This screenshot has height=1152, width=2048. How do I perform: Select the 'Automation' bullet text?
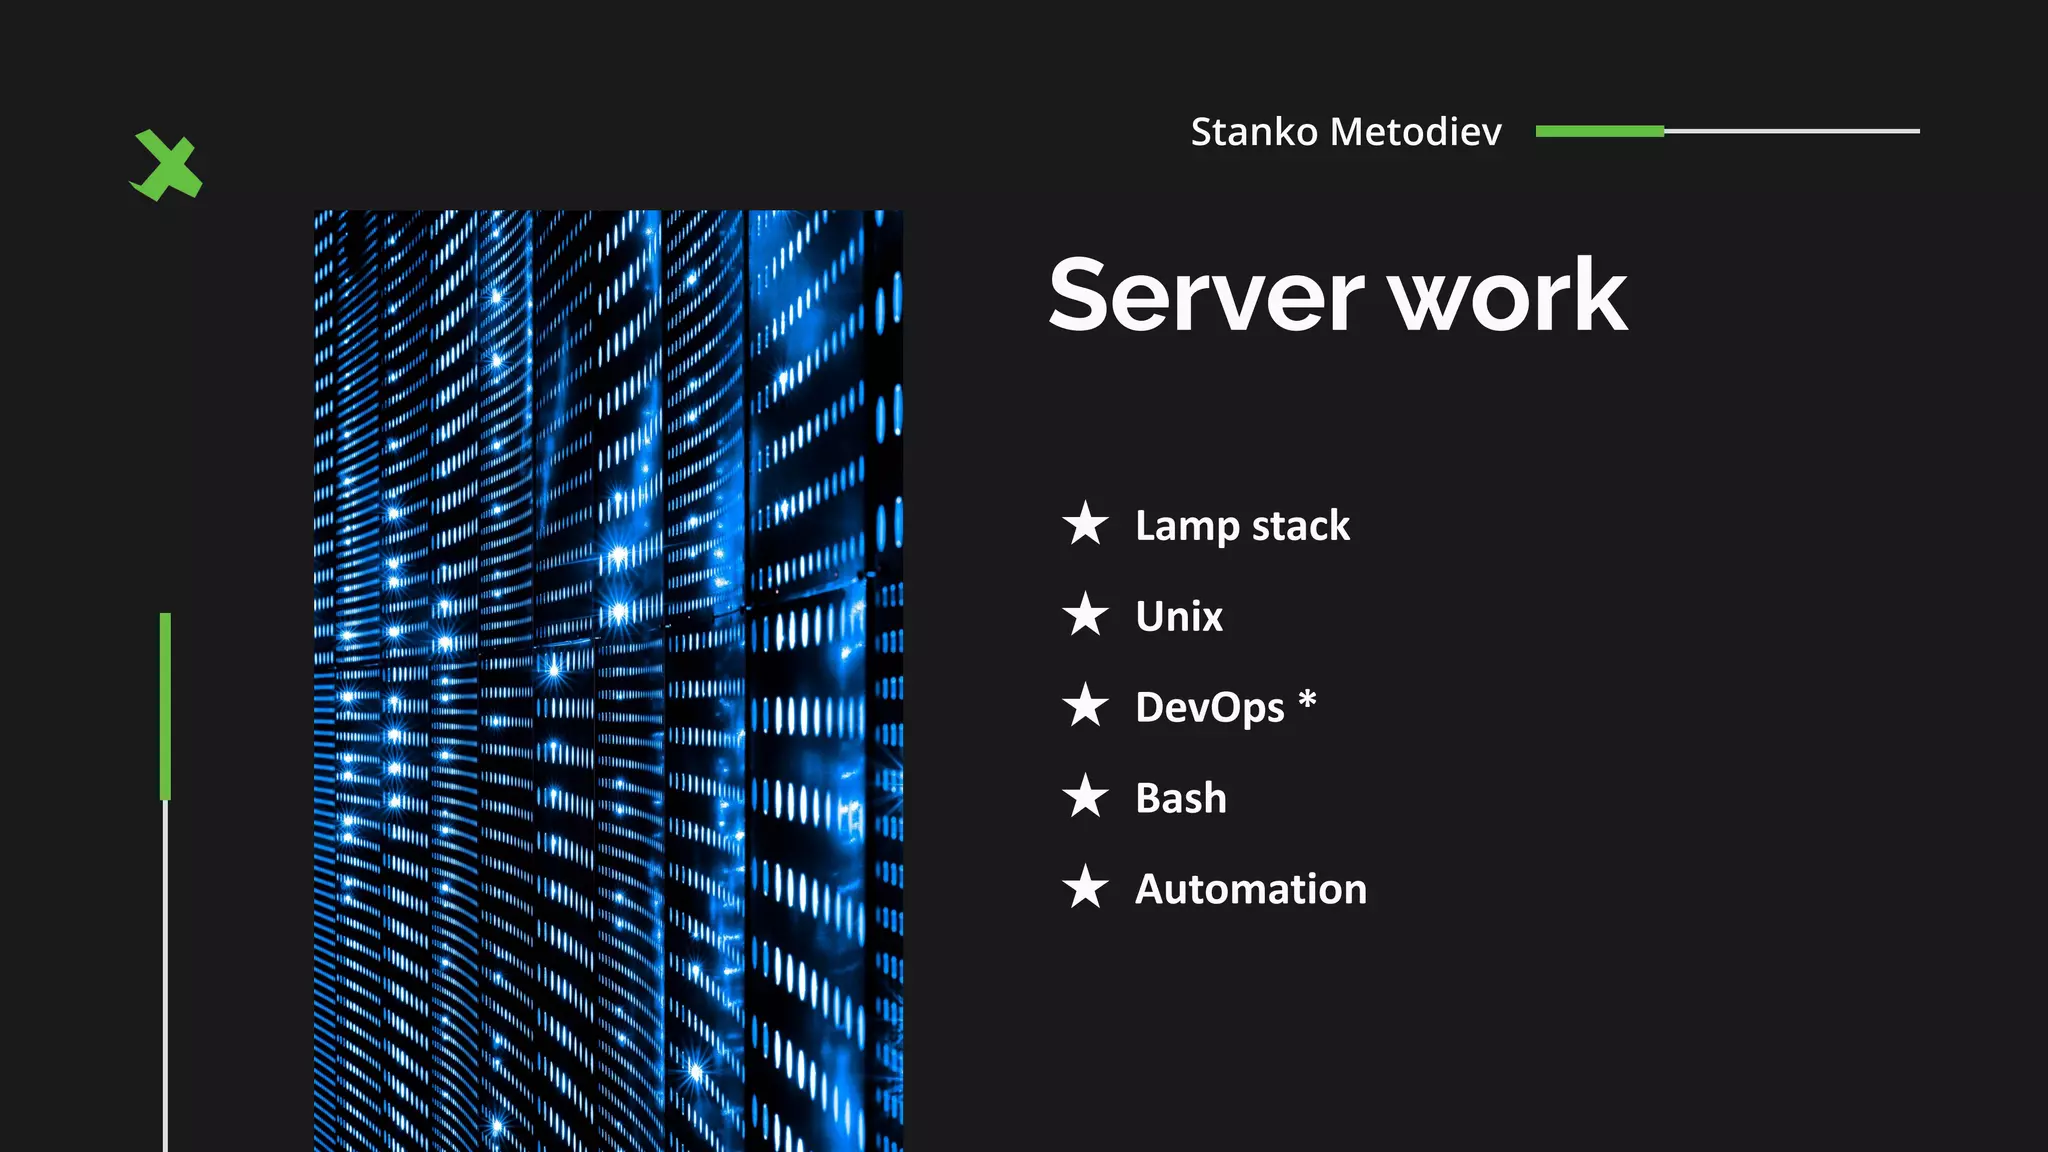[x=1251, y=889]
